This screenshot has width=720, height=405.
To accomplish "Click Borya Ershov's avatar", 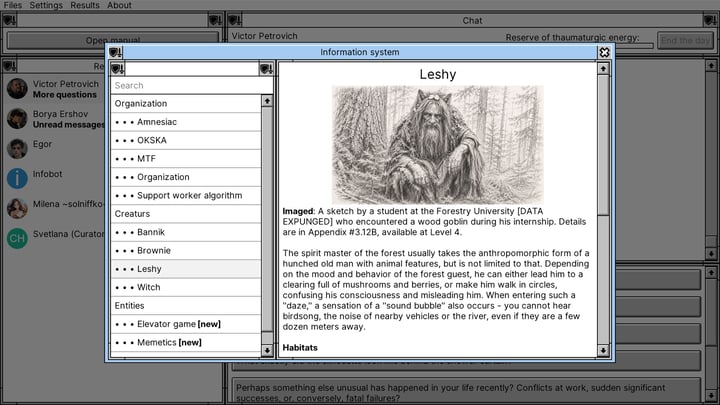I will pos(17,118).
